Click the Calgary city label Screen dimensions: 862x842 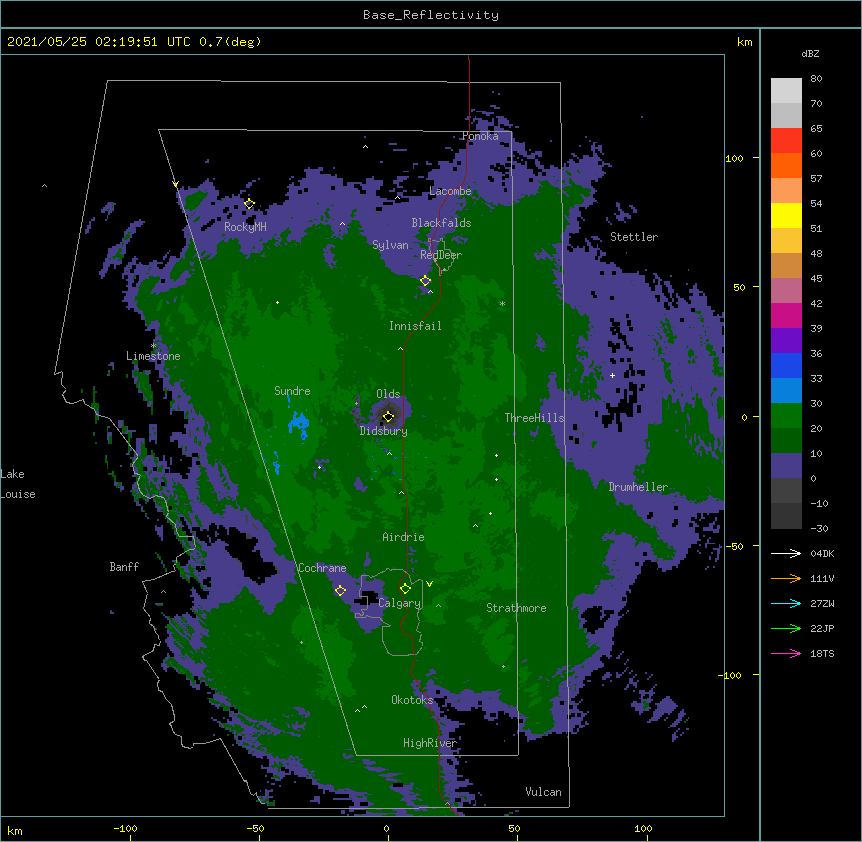coord(400,603)
